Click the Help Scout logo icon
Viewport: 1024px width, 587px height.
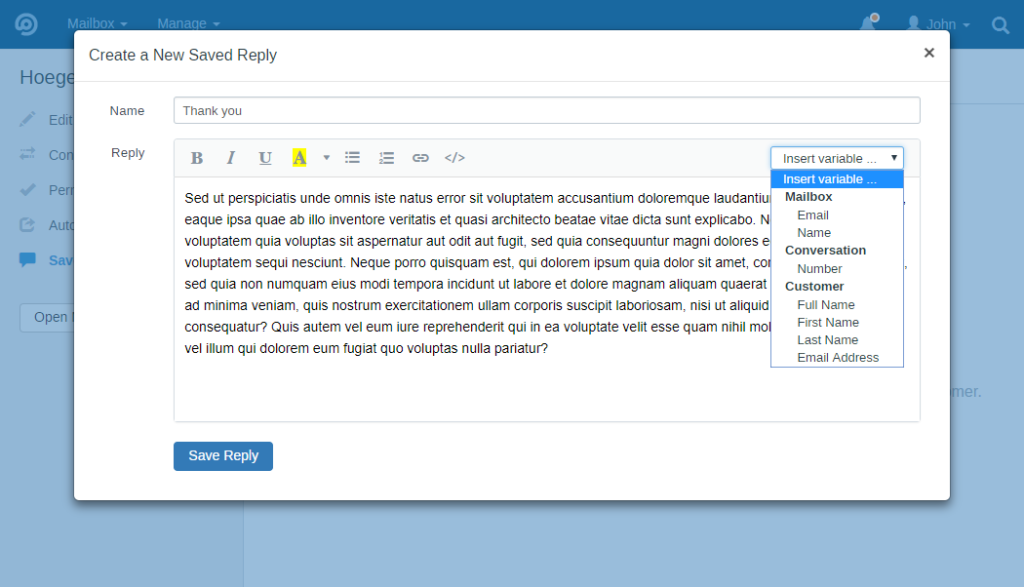pyautogui.click(x=25, y=24)
